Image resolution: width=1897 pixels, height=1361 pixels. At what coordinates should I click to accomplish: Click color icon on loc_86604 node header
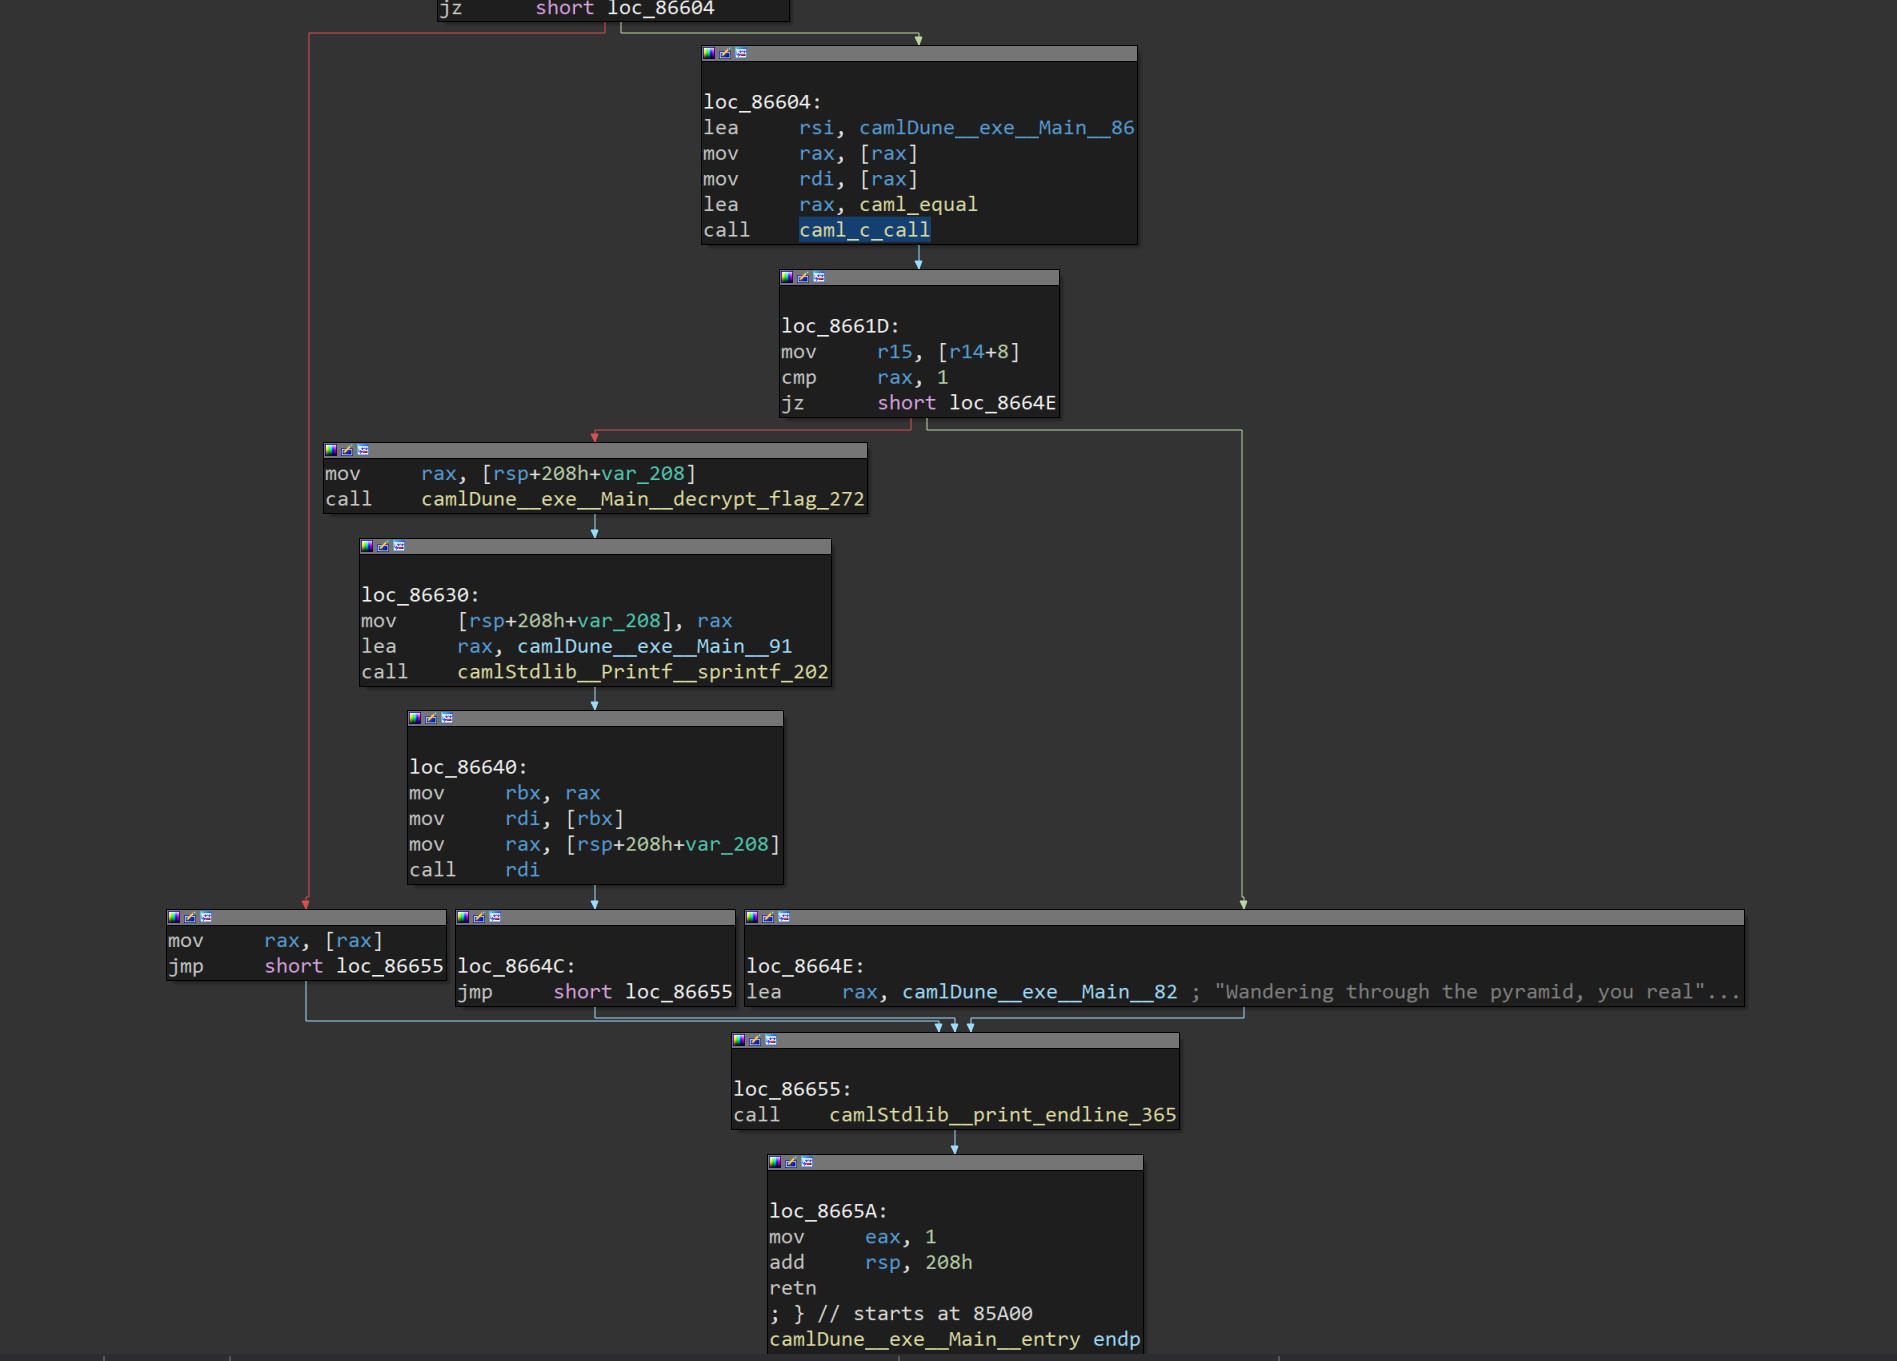[x=709, y=53]
